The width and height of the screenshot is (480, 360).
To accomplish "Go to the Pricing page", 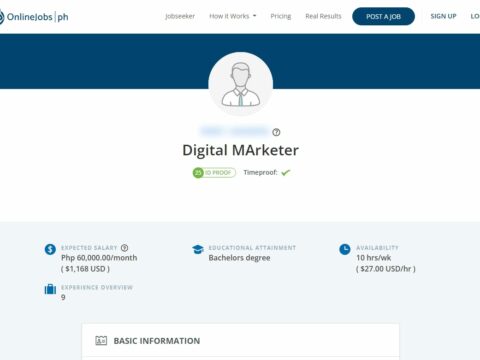I will tap(281, 16).
